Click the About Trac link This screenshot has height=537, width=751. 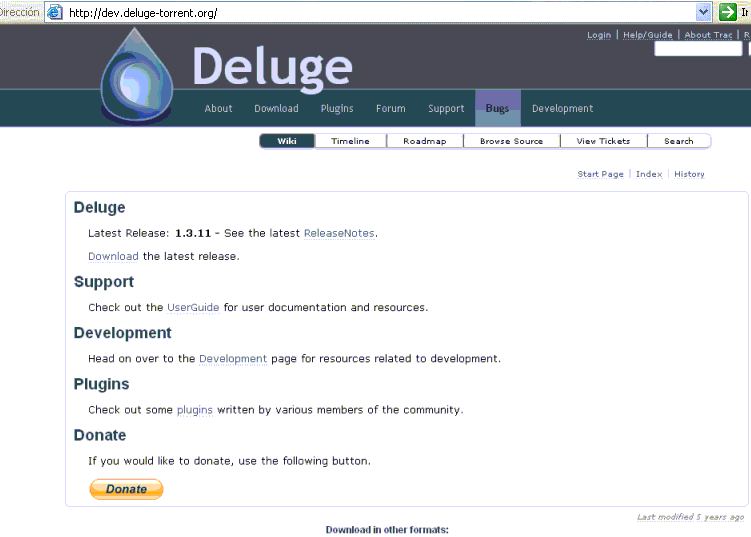[708, 35]
